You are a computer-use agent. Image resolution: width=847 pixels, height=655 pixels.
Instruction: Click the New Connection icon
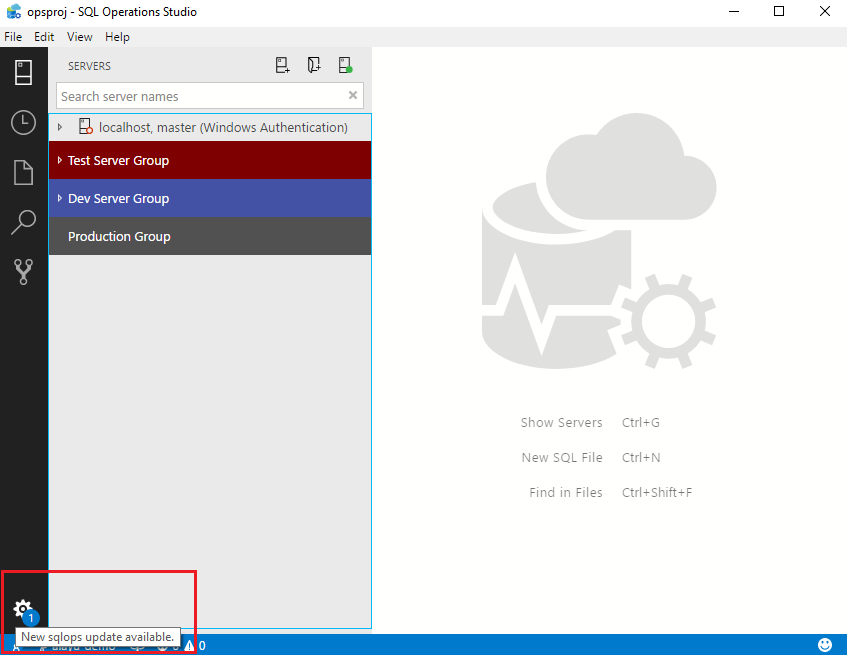coord(283,66)
